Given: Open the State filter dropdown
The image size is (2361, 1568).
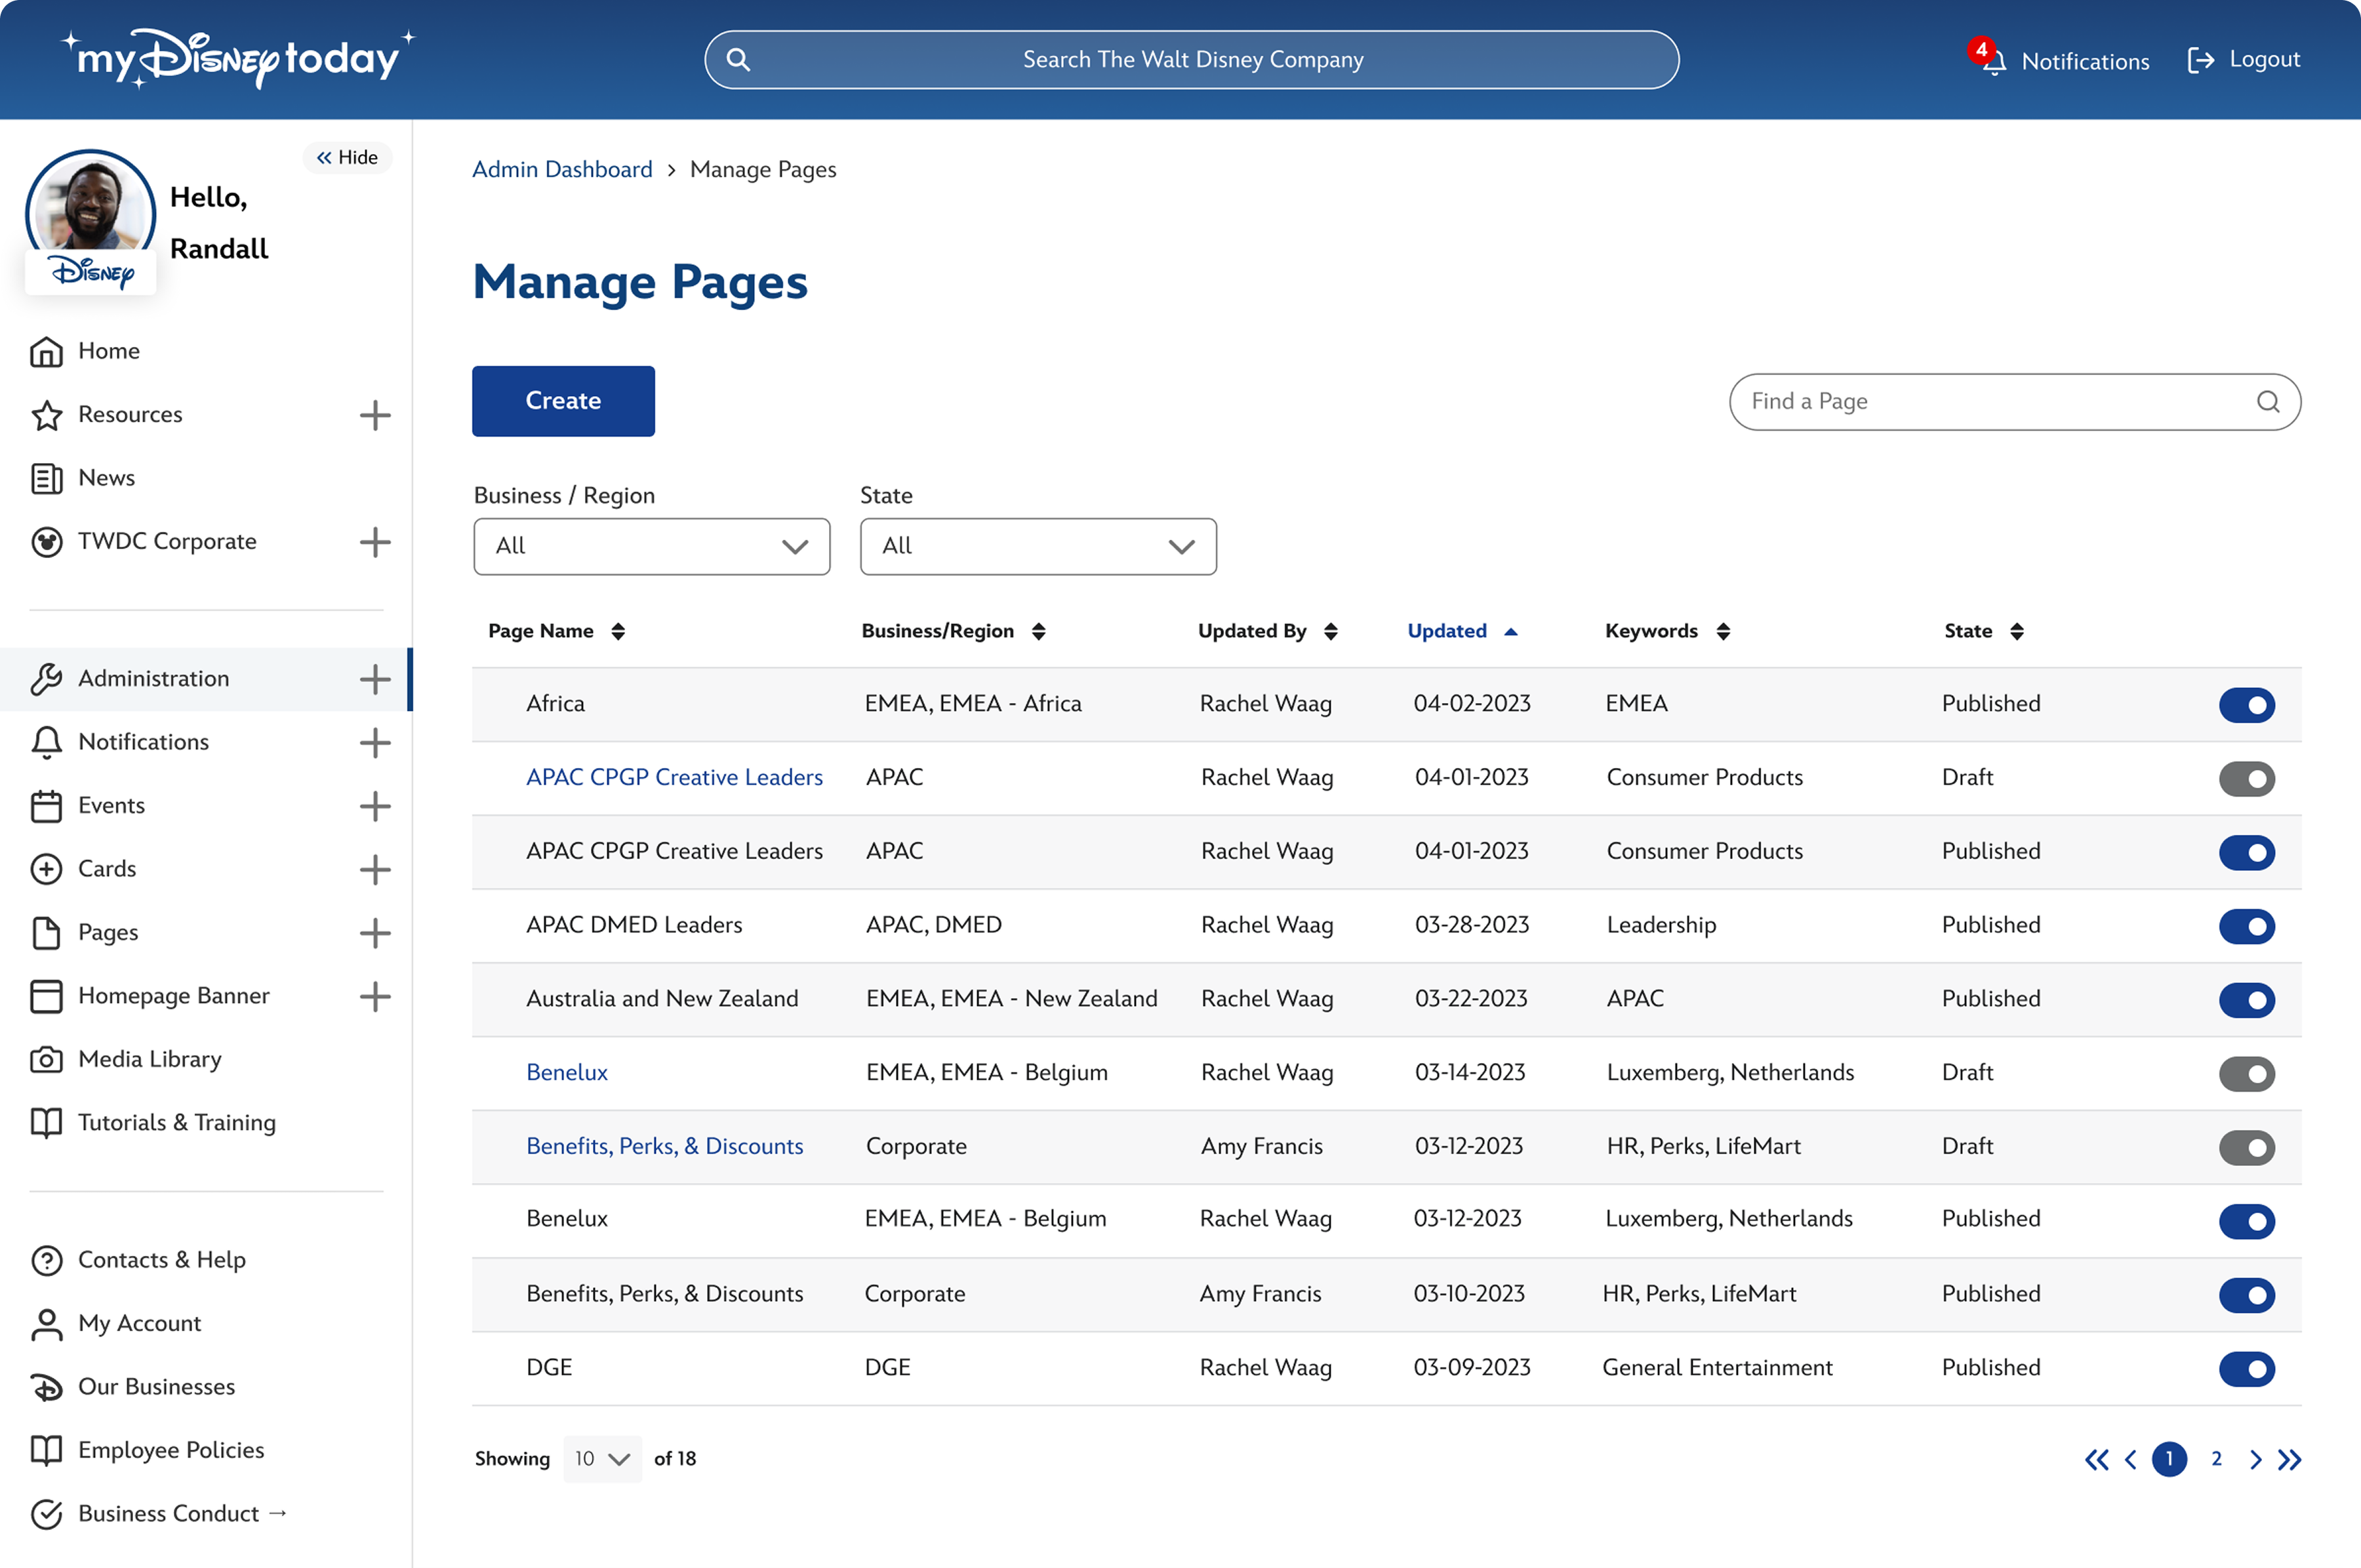Looking at the screenshot, I should tap(1037, 546).
